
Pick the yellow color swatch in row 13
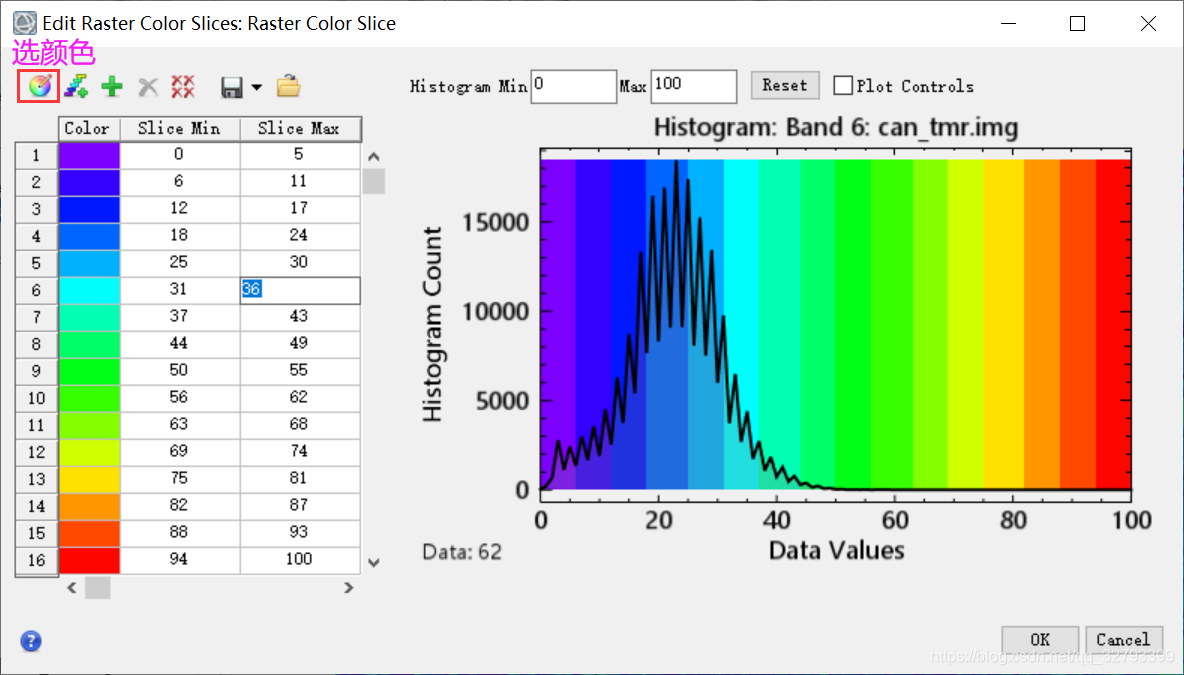pos(89,479)
